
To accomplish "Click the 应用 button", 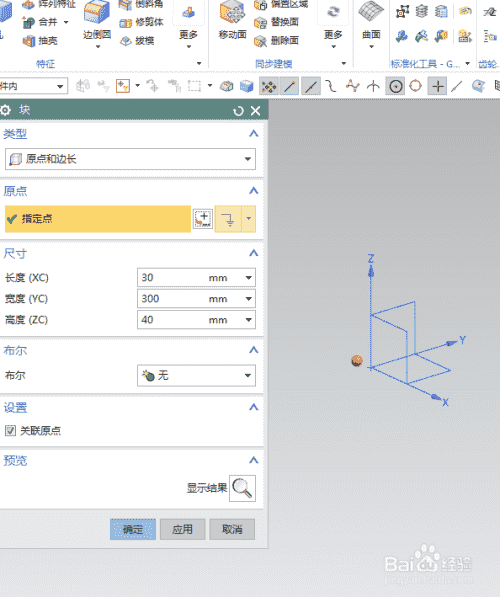I will click(182, 529).
